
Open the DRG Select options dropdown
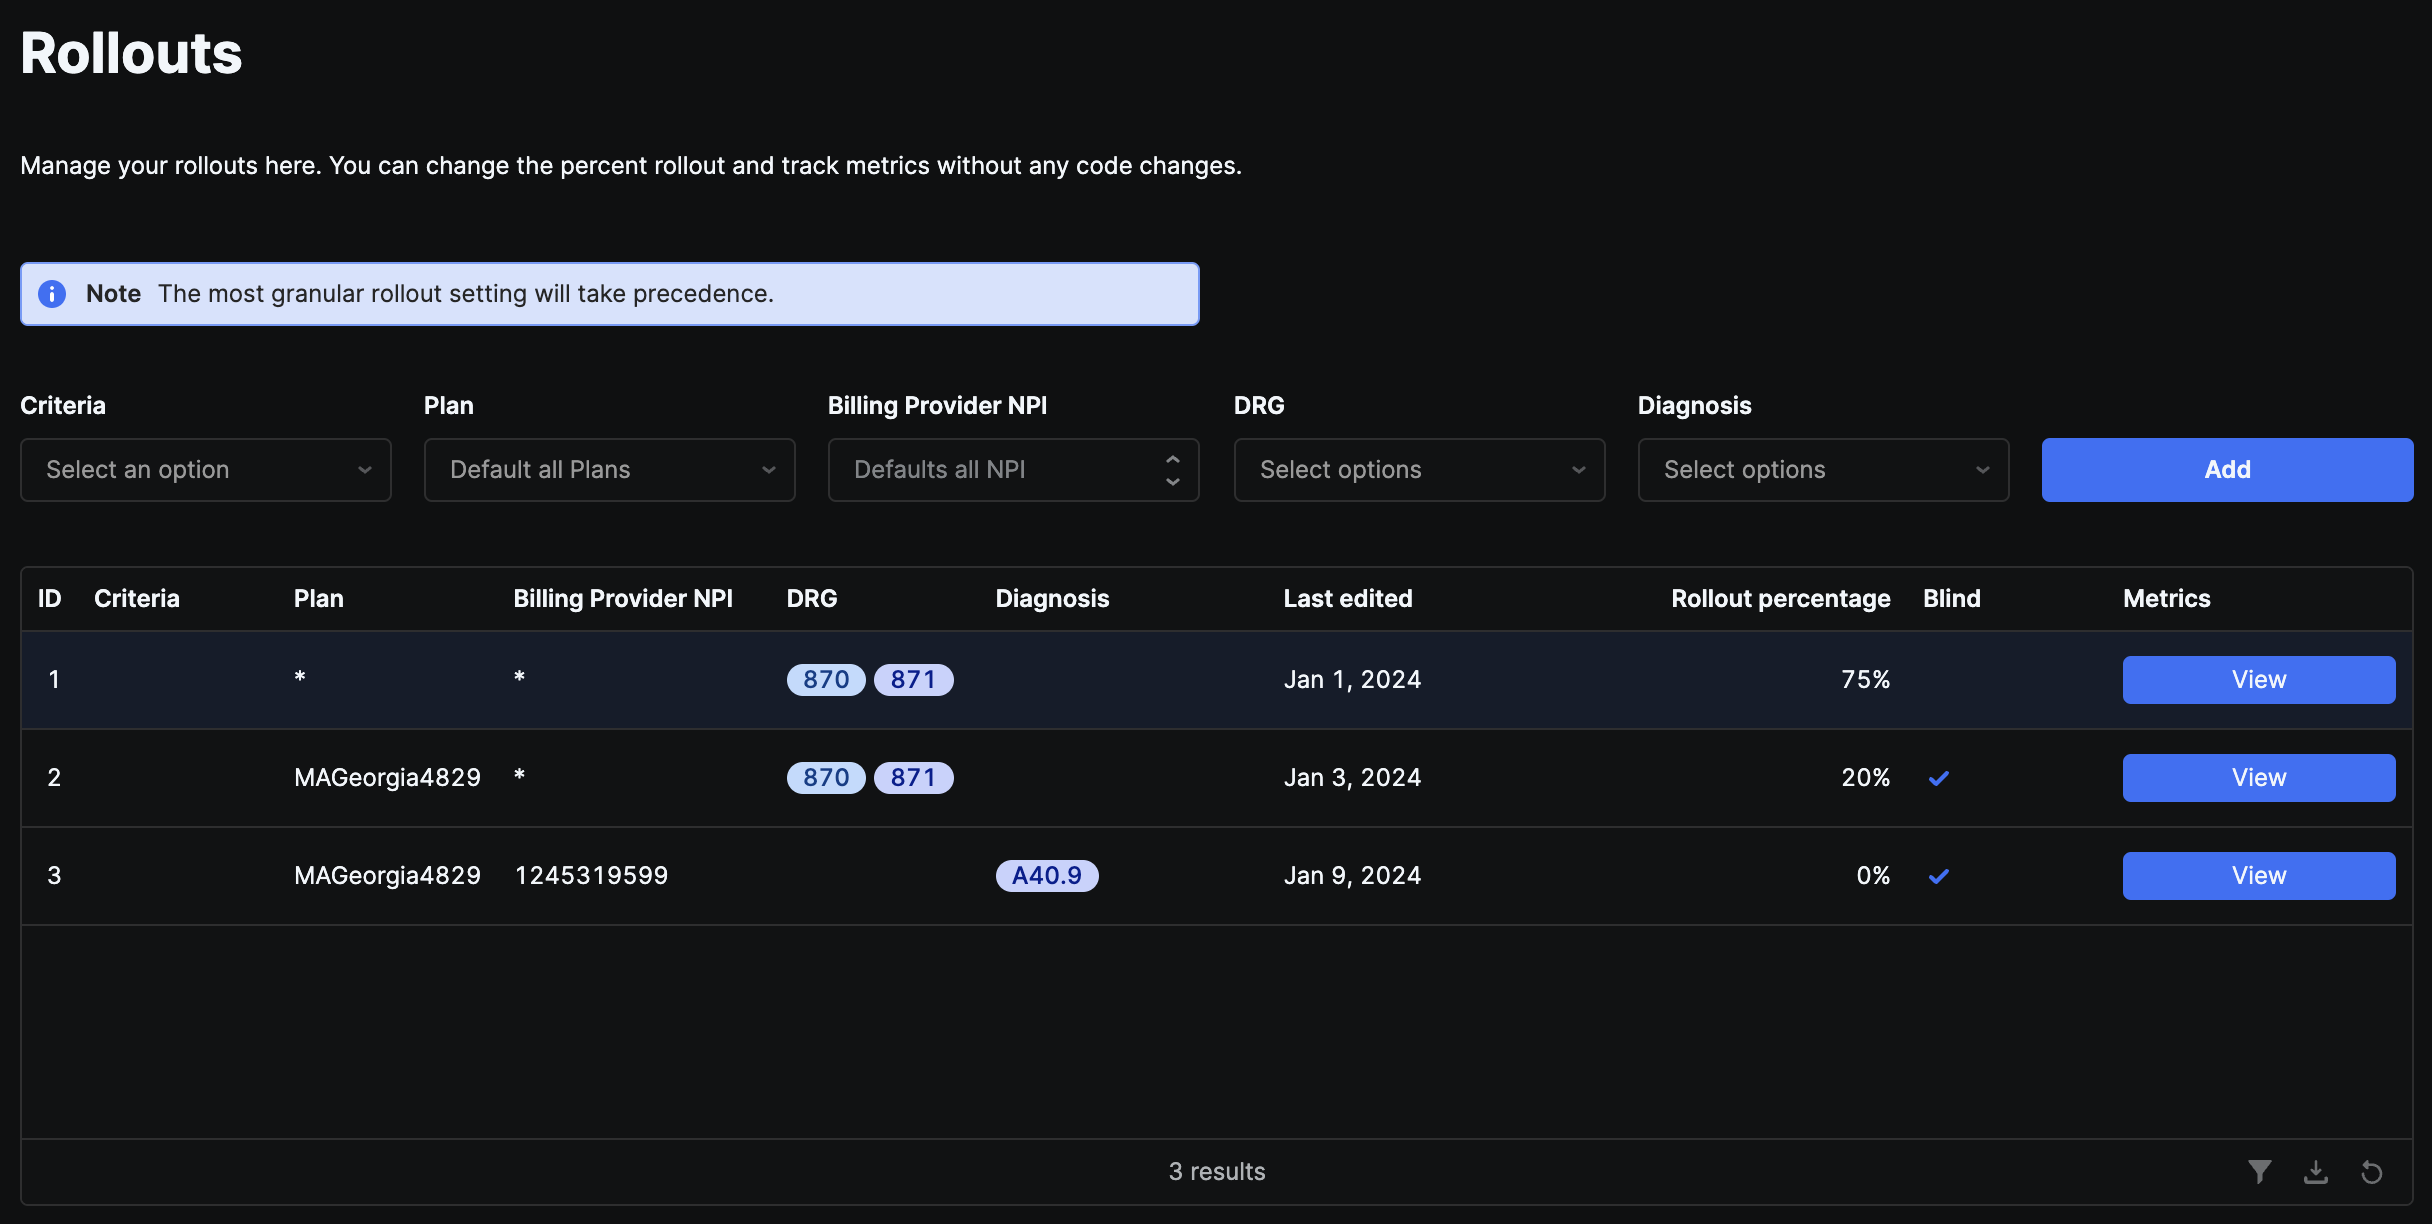[1418, 469]
